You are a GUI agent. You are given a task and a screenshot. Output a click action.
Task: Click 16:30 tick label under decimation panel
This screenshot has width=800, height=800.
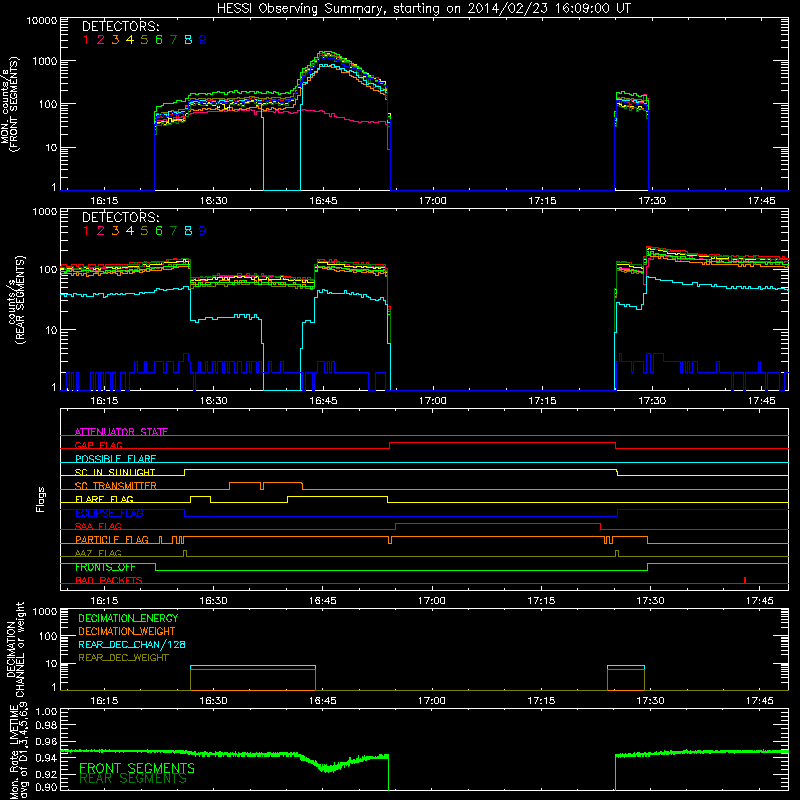213,701
